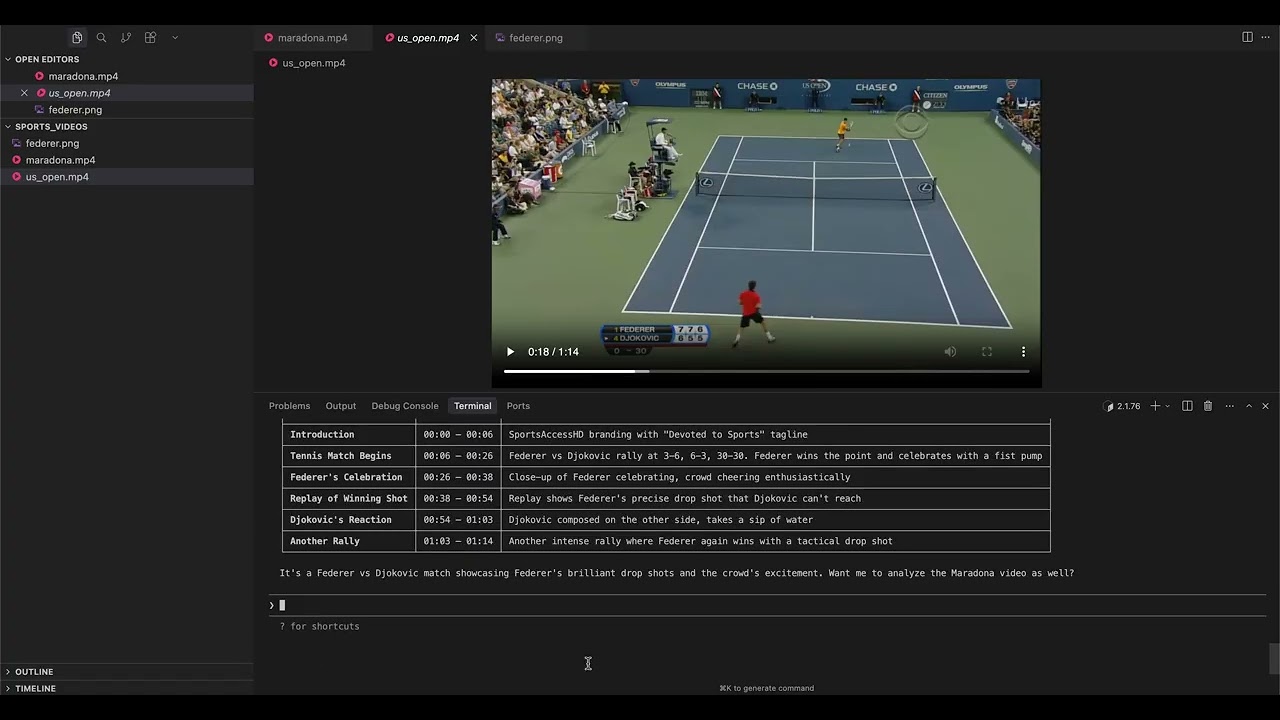Expand additional views chevron in sidebar header
Viewport: 1280px width, 720px height.
pos(175,37)
